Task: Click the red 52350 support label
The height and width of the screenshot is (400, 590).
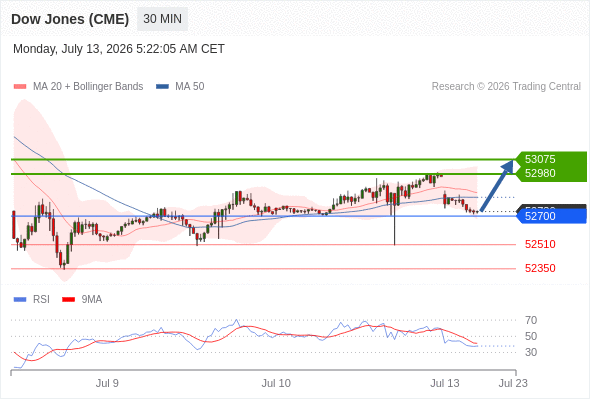Action: click(540, 268)
